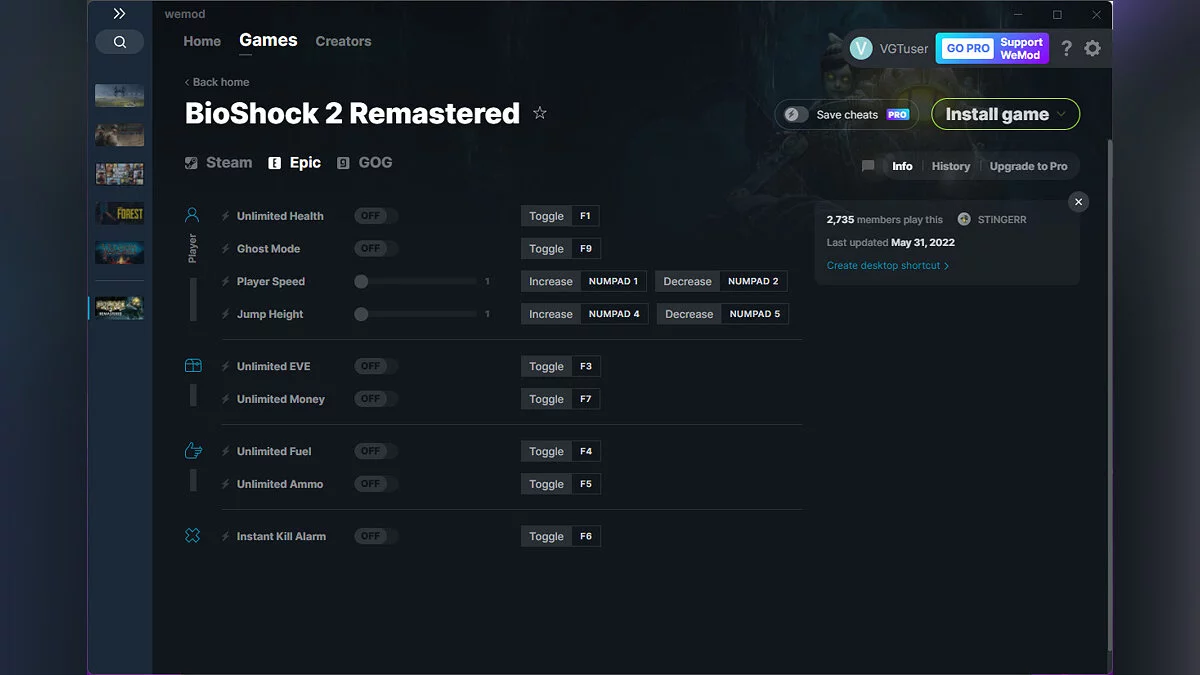
Task: Toggle the Unlimited Ammo OFF switch
Action: pyautogui.click(x=376, y=484)
